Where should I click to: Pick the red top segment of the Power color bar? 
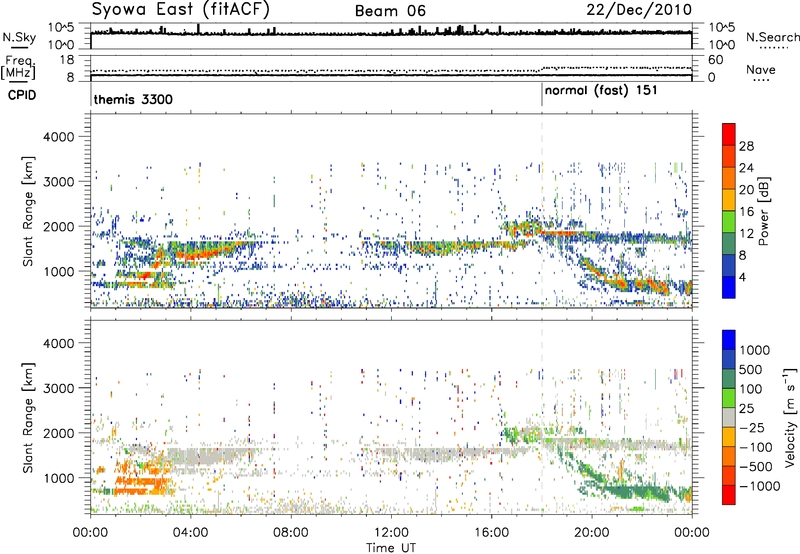(x=729, y=134)
